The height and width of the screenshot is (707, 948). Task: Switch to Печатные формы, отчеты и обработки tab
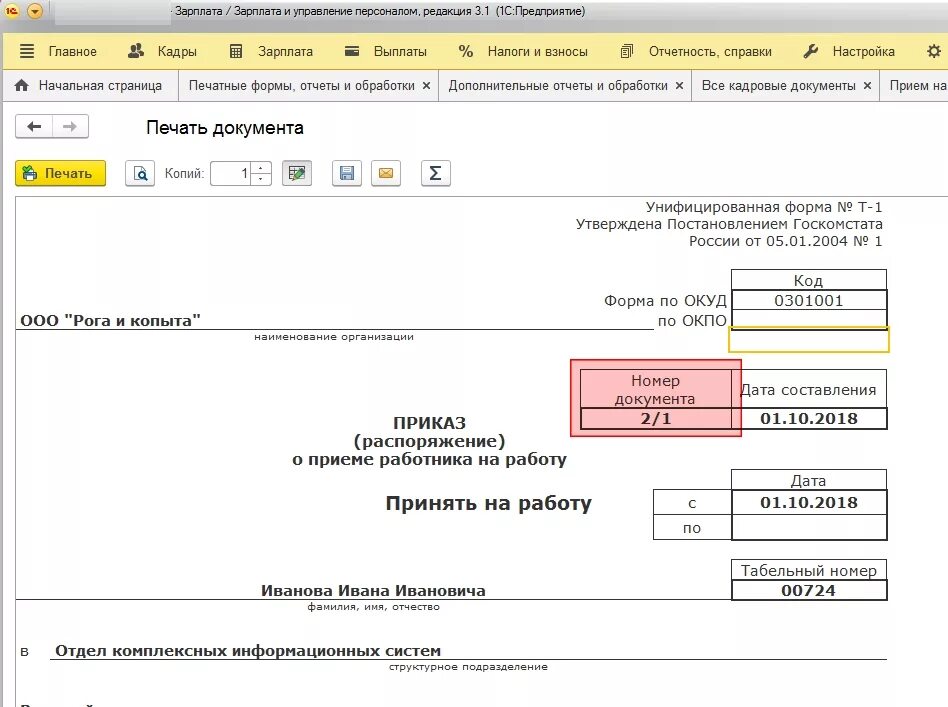(x=302, y=85)
